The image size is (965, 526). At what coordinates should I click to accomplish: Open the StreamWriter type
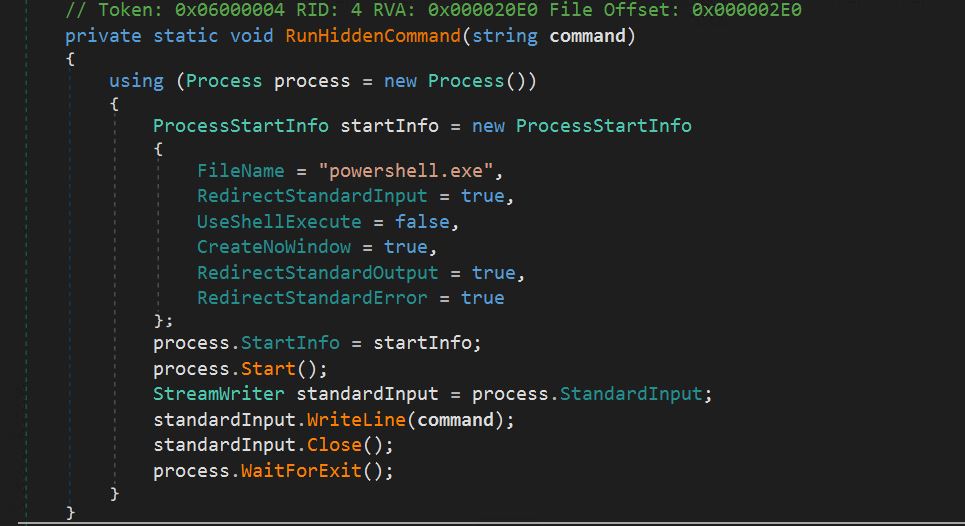click(218, 394)
